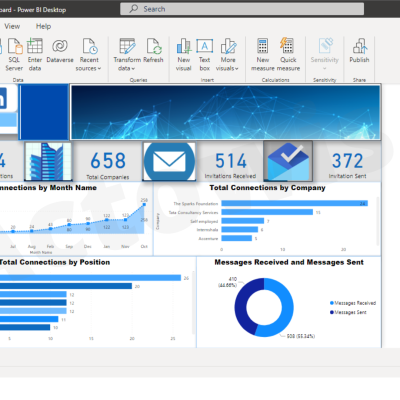This screenshot has height=400, width=400.
Task: Add a Text box
Action: point(204,55)
